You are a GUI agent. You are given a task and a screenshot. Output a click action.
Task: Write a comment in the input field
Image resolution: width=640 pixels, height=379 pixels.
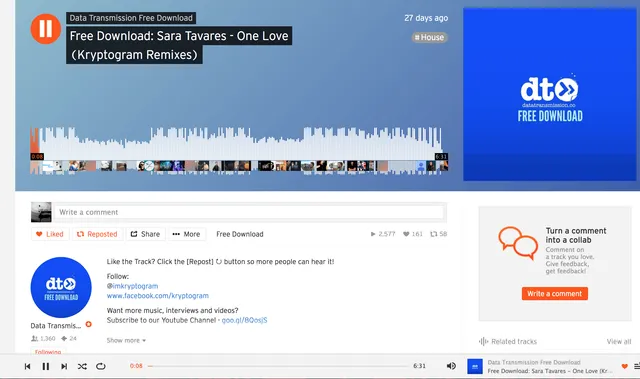click(x=250, y=212)
